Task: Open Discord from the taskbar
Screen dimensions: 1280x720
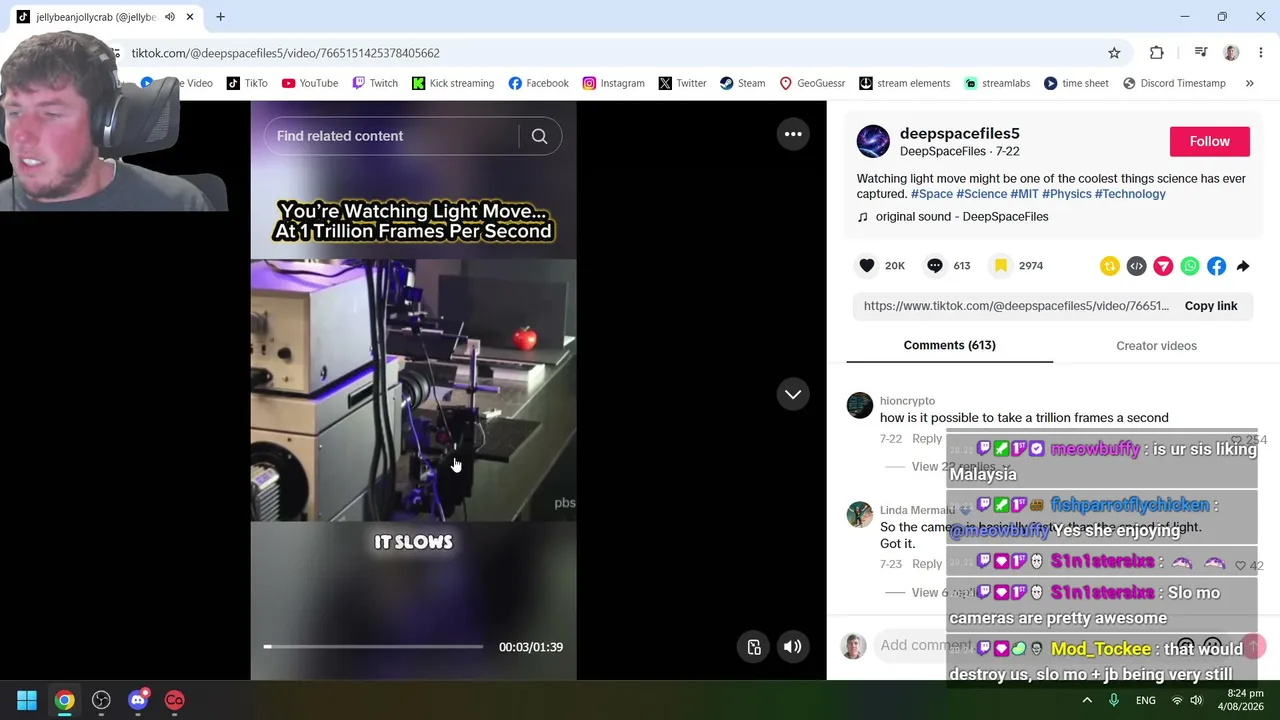Action: [x=138, y=700]
